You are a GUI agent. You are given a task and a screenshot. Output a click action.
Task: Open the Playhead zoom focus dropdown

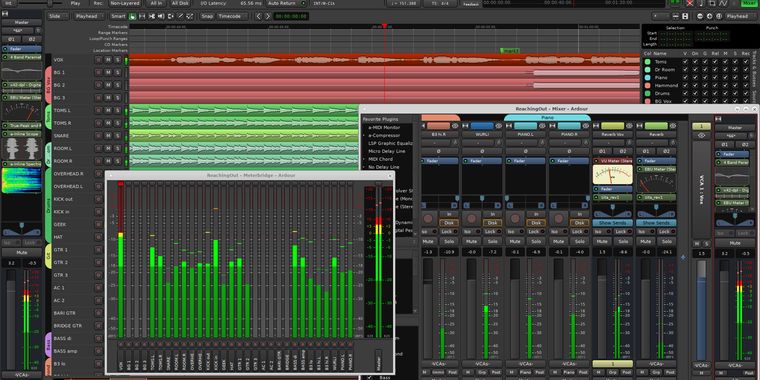click(740, 16)
